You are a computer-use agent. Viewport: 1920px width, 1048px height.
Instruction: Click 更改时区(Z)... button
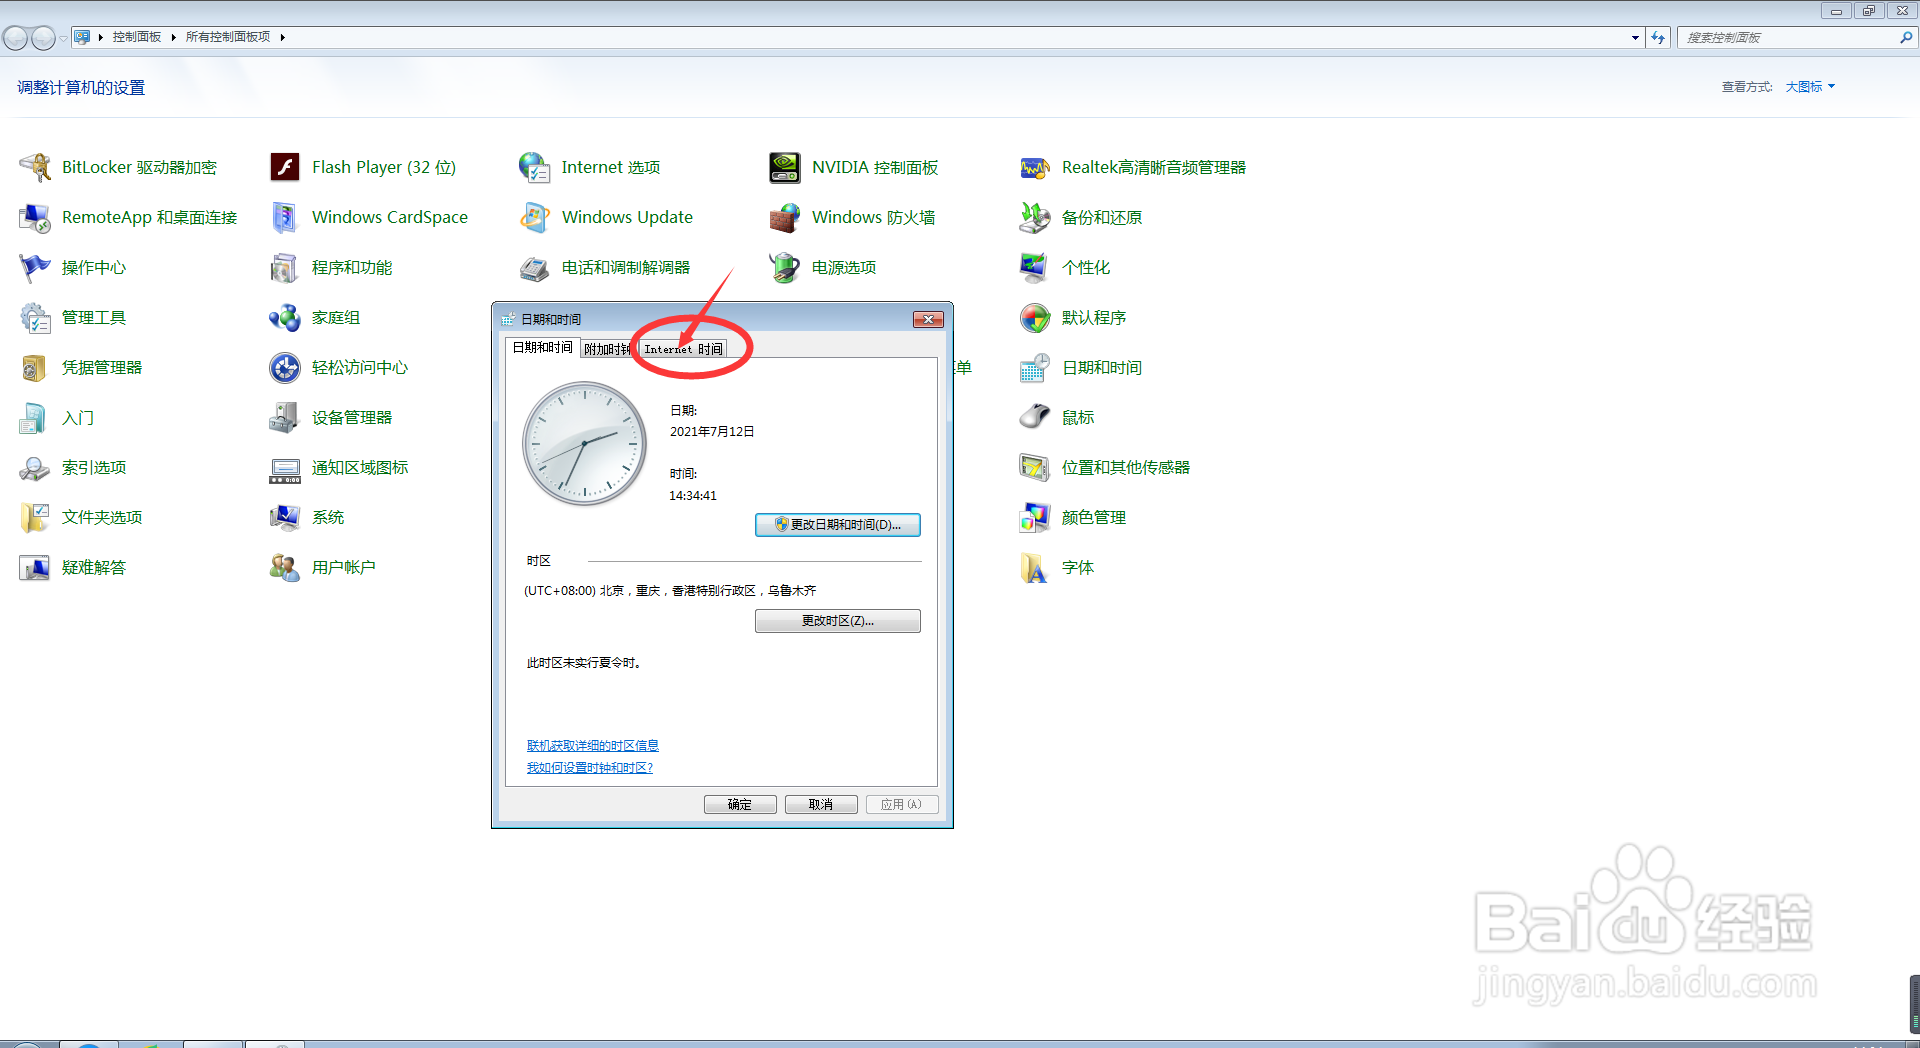tap(838, 621)
